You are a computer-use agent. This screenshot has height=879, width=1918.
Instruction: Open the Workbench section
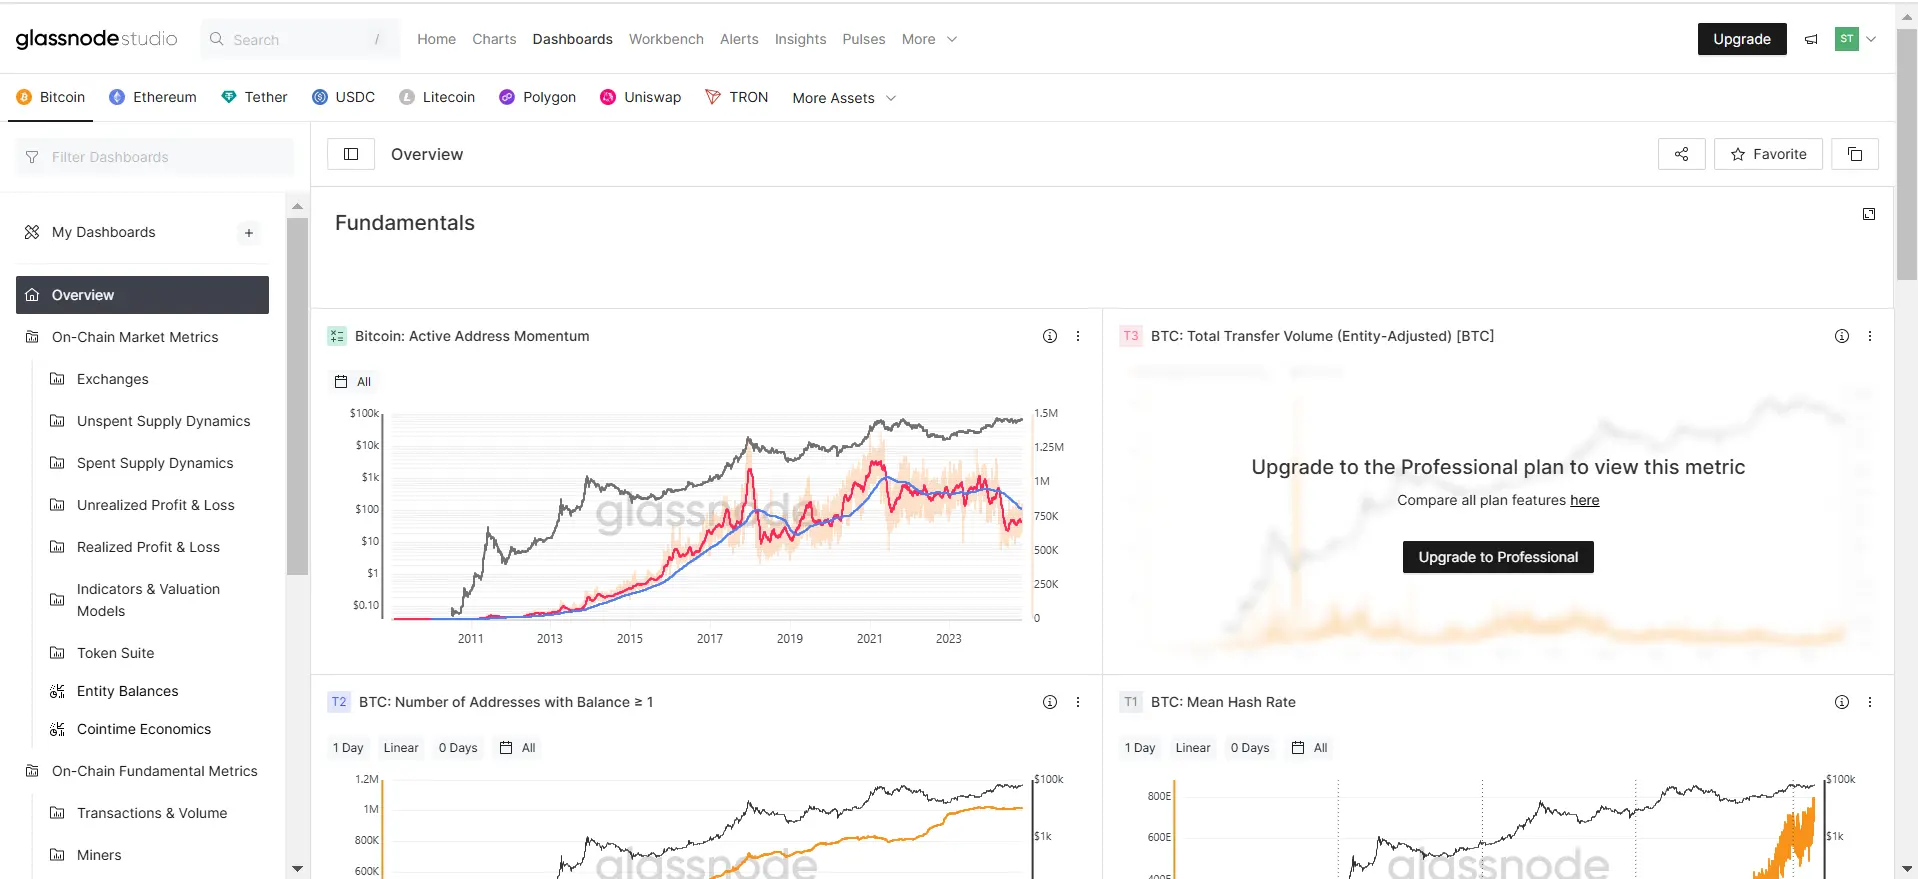coord(666,39)
